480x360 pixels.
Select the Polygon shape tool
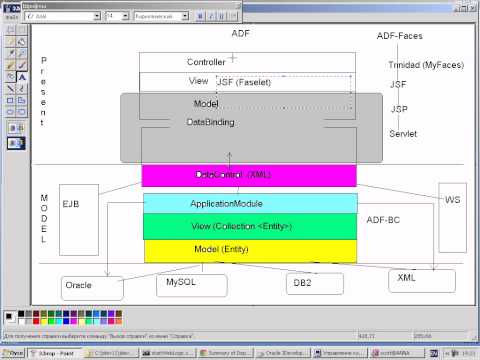click(x=21, y=100)
